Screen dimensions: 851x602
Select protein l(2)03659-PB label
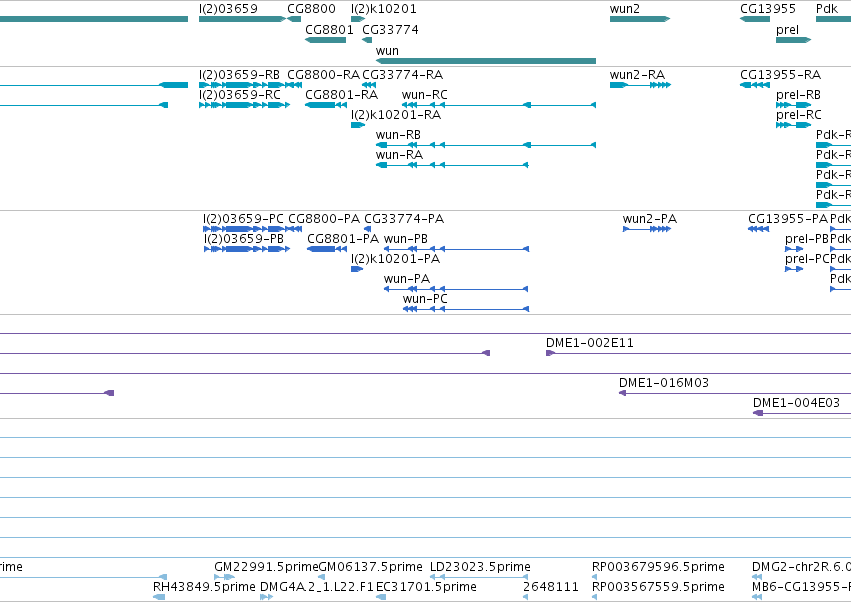(244, 239)
